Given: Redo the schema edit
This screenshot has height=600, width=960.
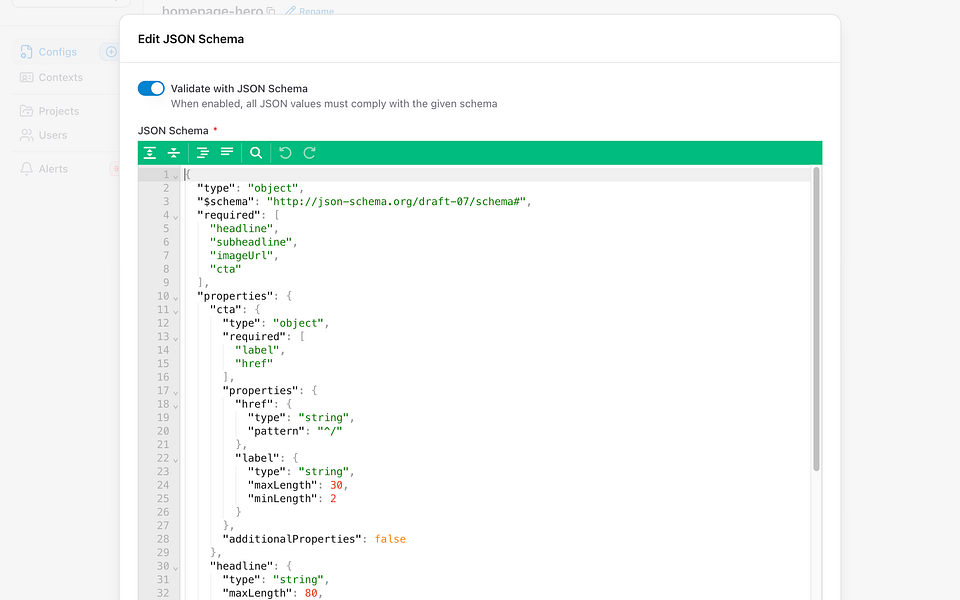Looking at the screenshot, I should coord(310,153).
